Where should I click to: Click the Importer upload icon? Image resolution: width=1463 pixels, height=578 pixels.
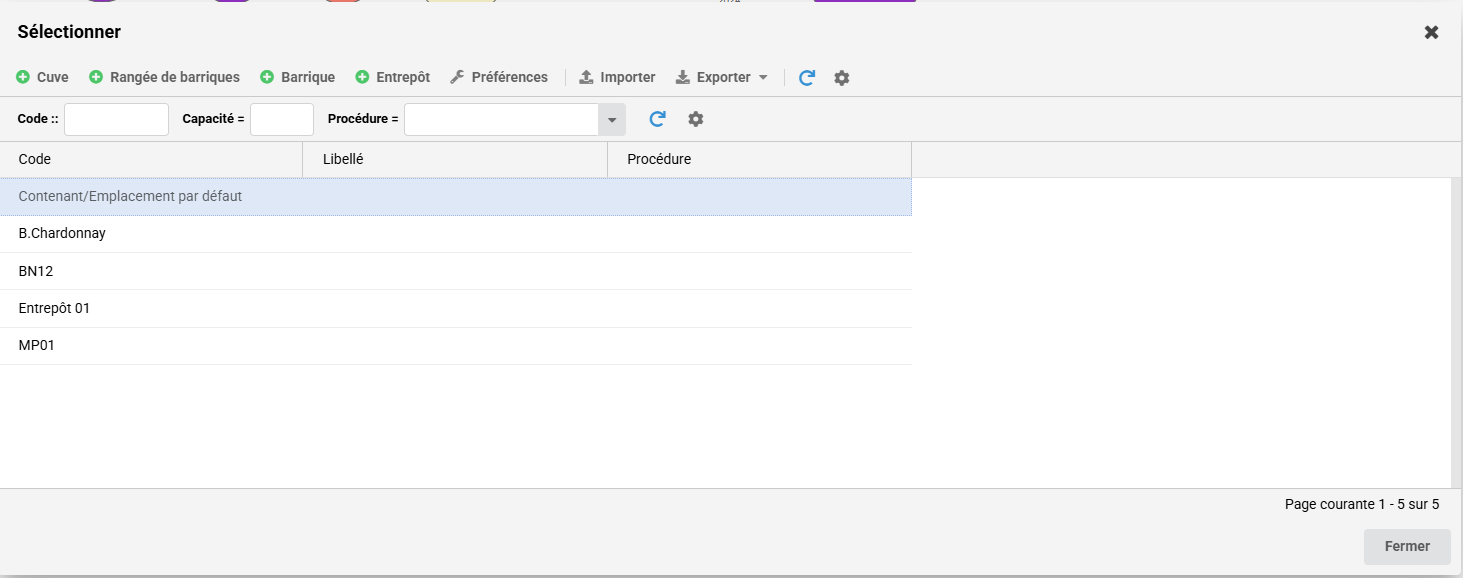587,77
